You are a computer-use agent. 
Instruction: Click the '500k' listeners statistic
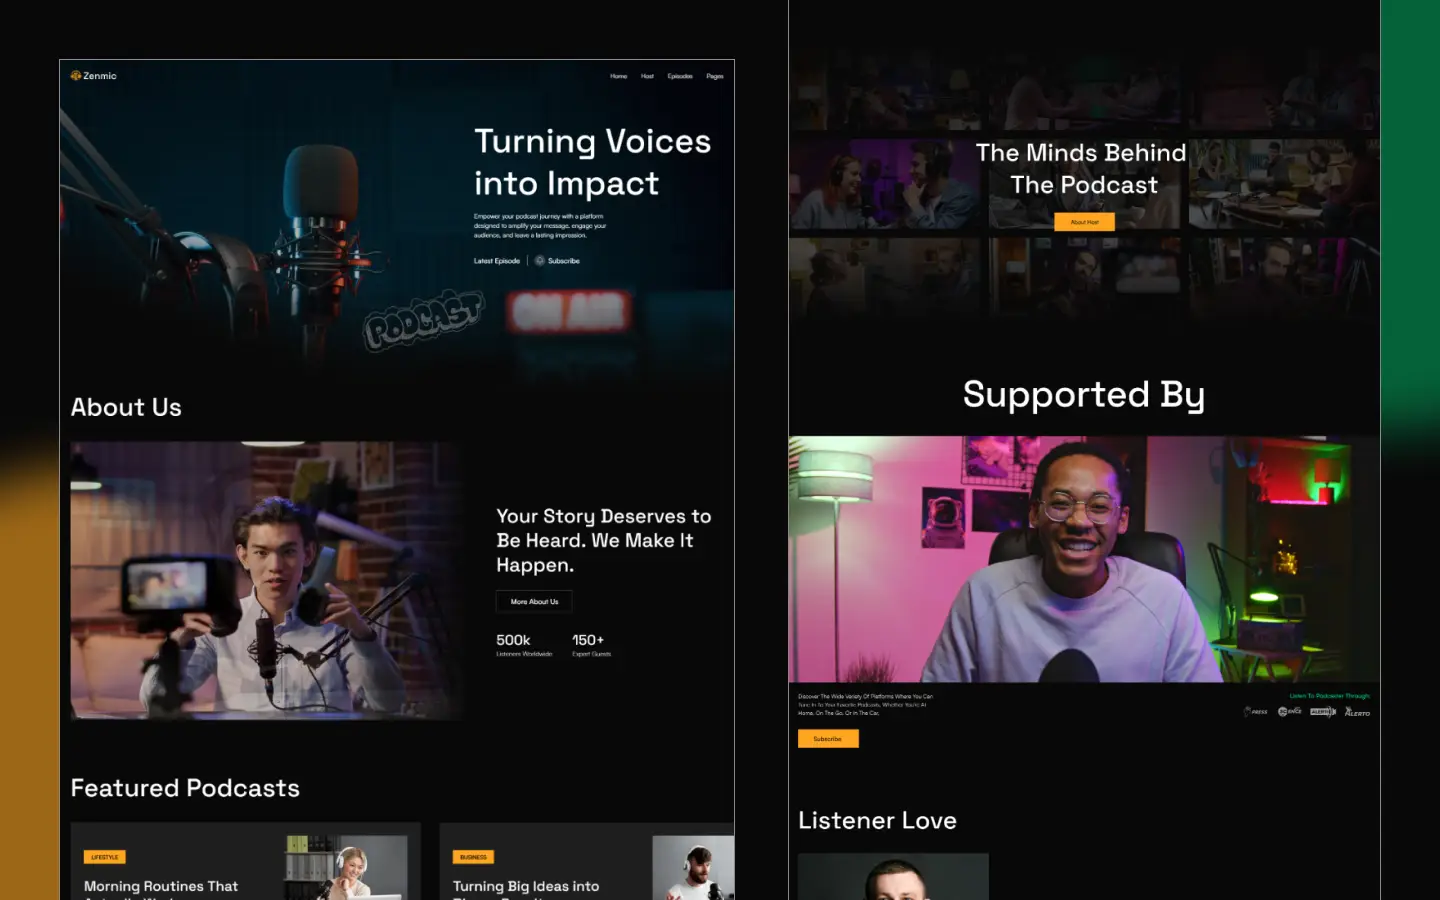[513, 640]
